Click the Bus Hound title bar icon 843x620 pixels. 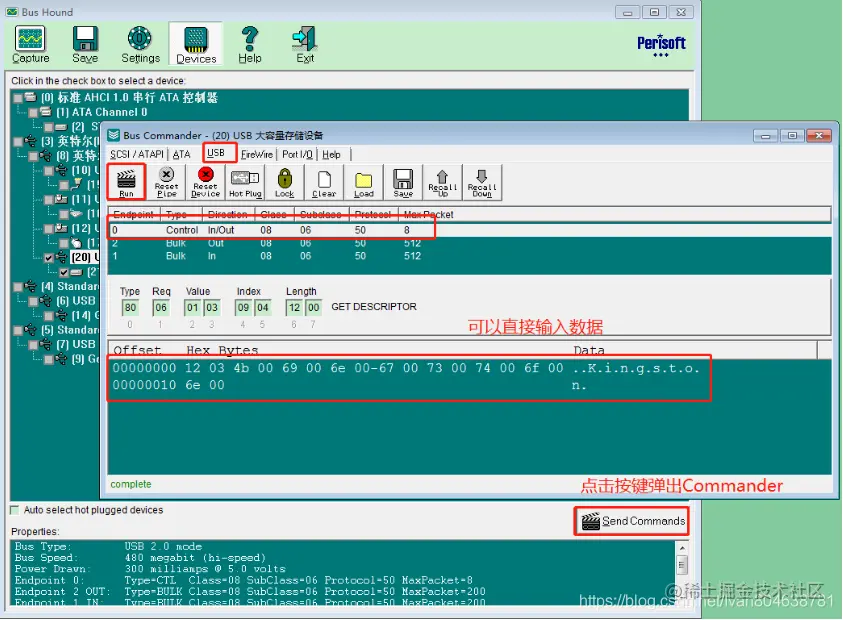tap(12, 12)
